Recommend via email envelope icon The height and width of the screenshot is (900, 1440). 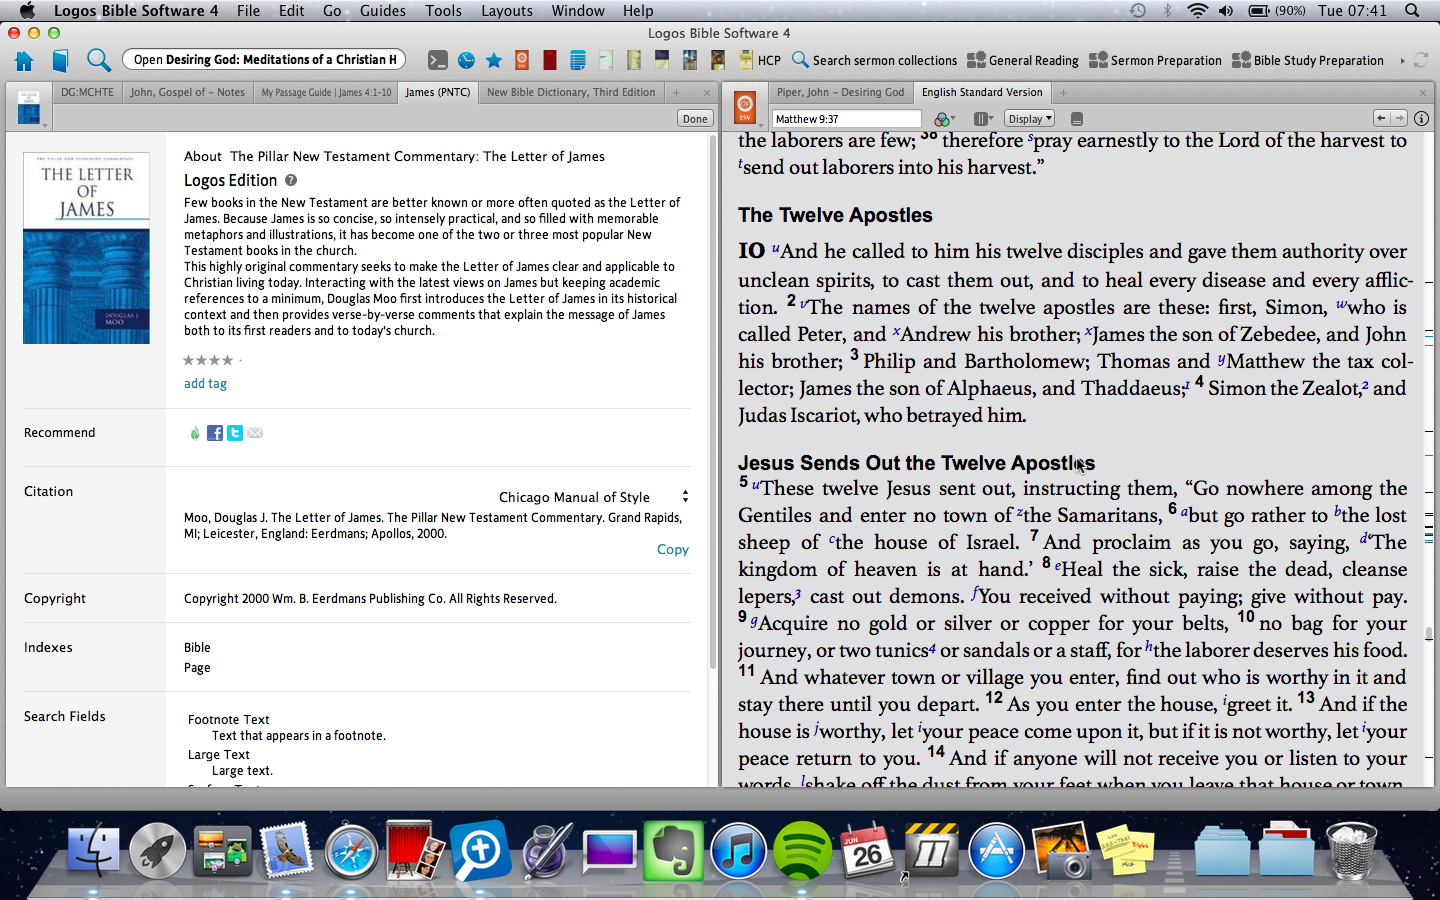coord(255,433)
